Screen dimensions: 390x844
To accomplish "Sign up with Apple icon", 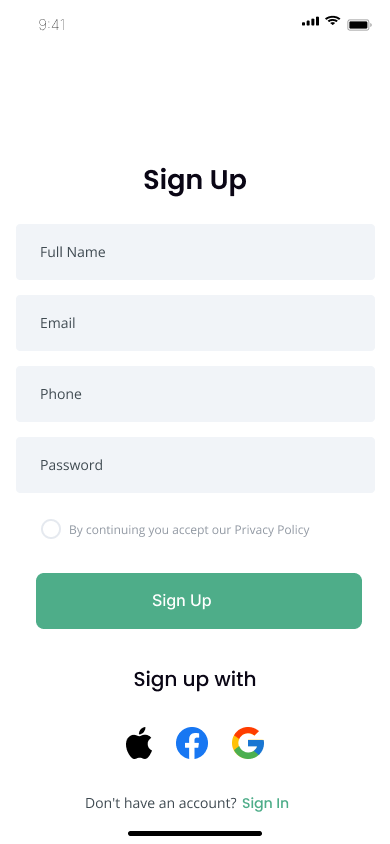I will pos(139,743).
